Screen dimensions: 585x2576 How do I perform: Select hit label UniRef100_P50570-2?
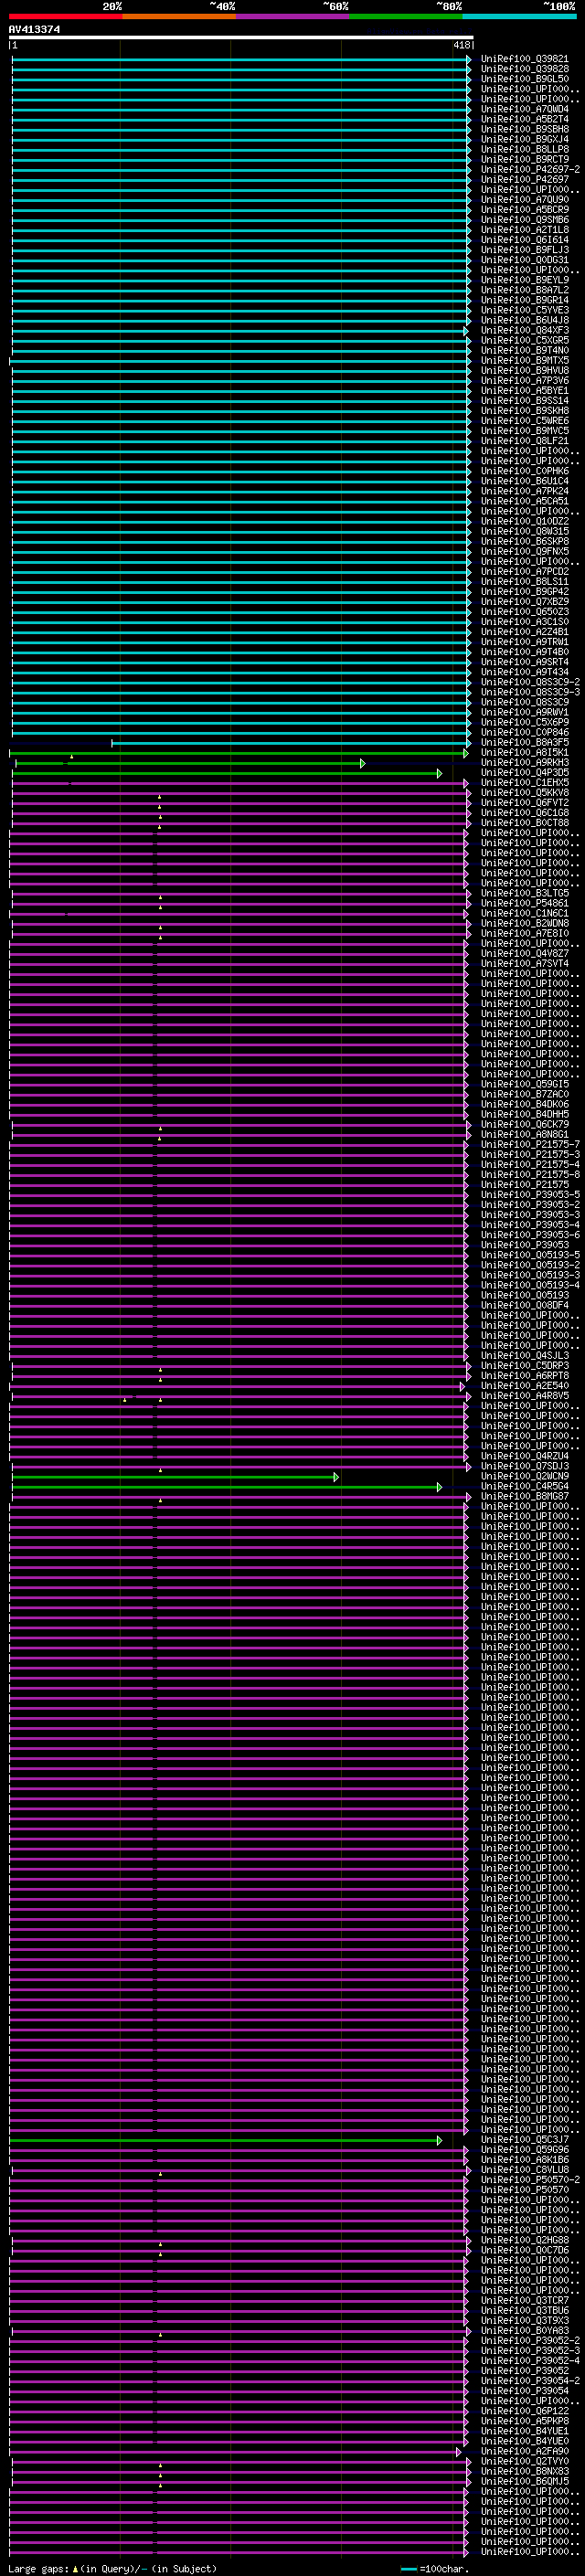click(x=530, y=2181)
